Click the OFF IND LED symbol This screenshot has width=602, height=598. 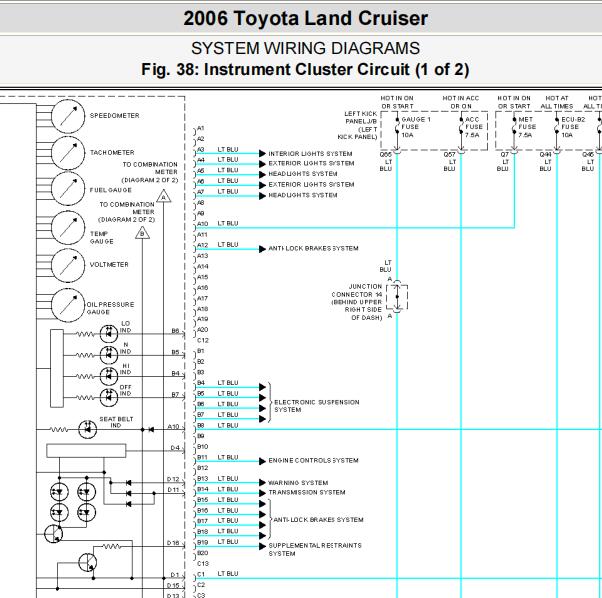click(x=109, y=397)
